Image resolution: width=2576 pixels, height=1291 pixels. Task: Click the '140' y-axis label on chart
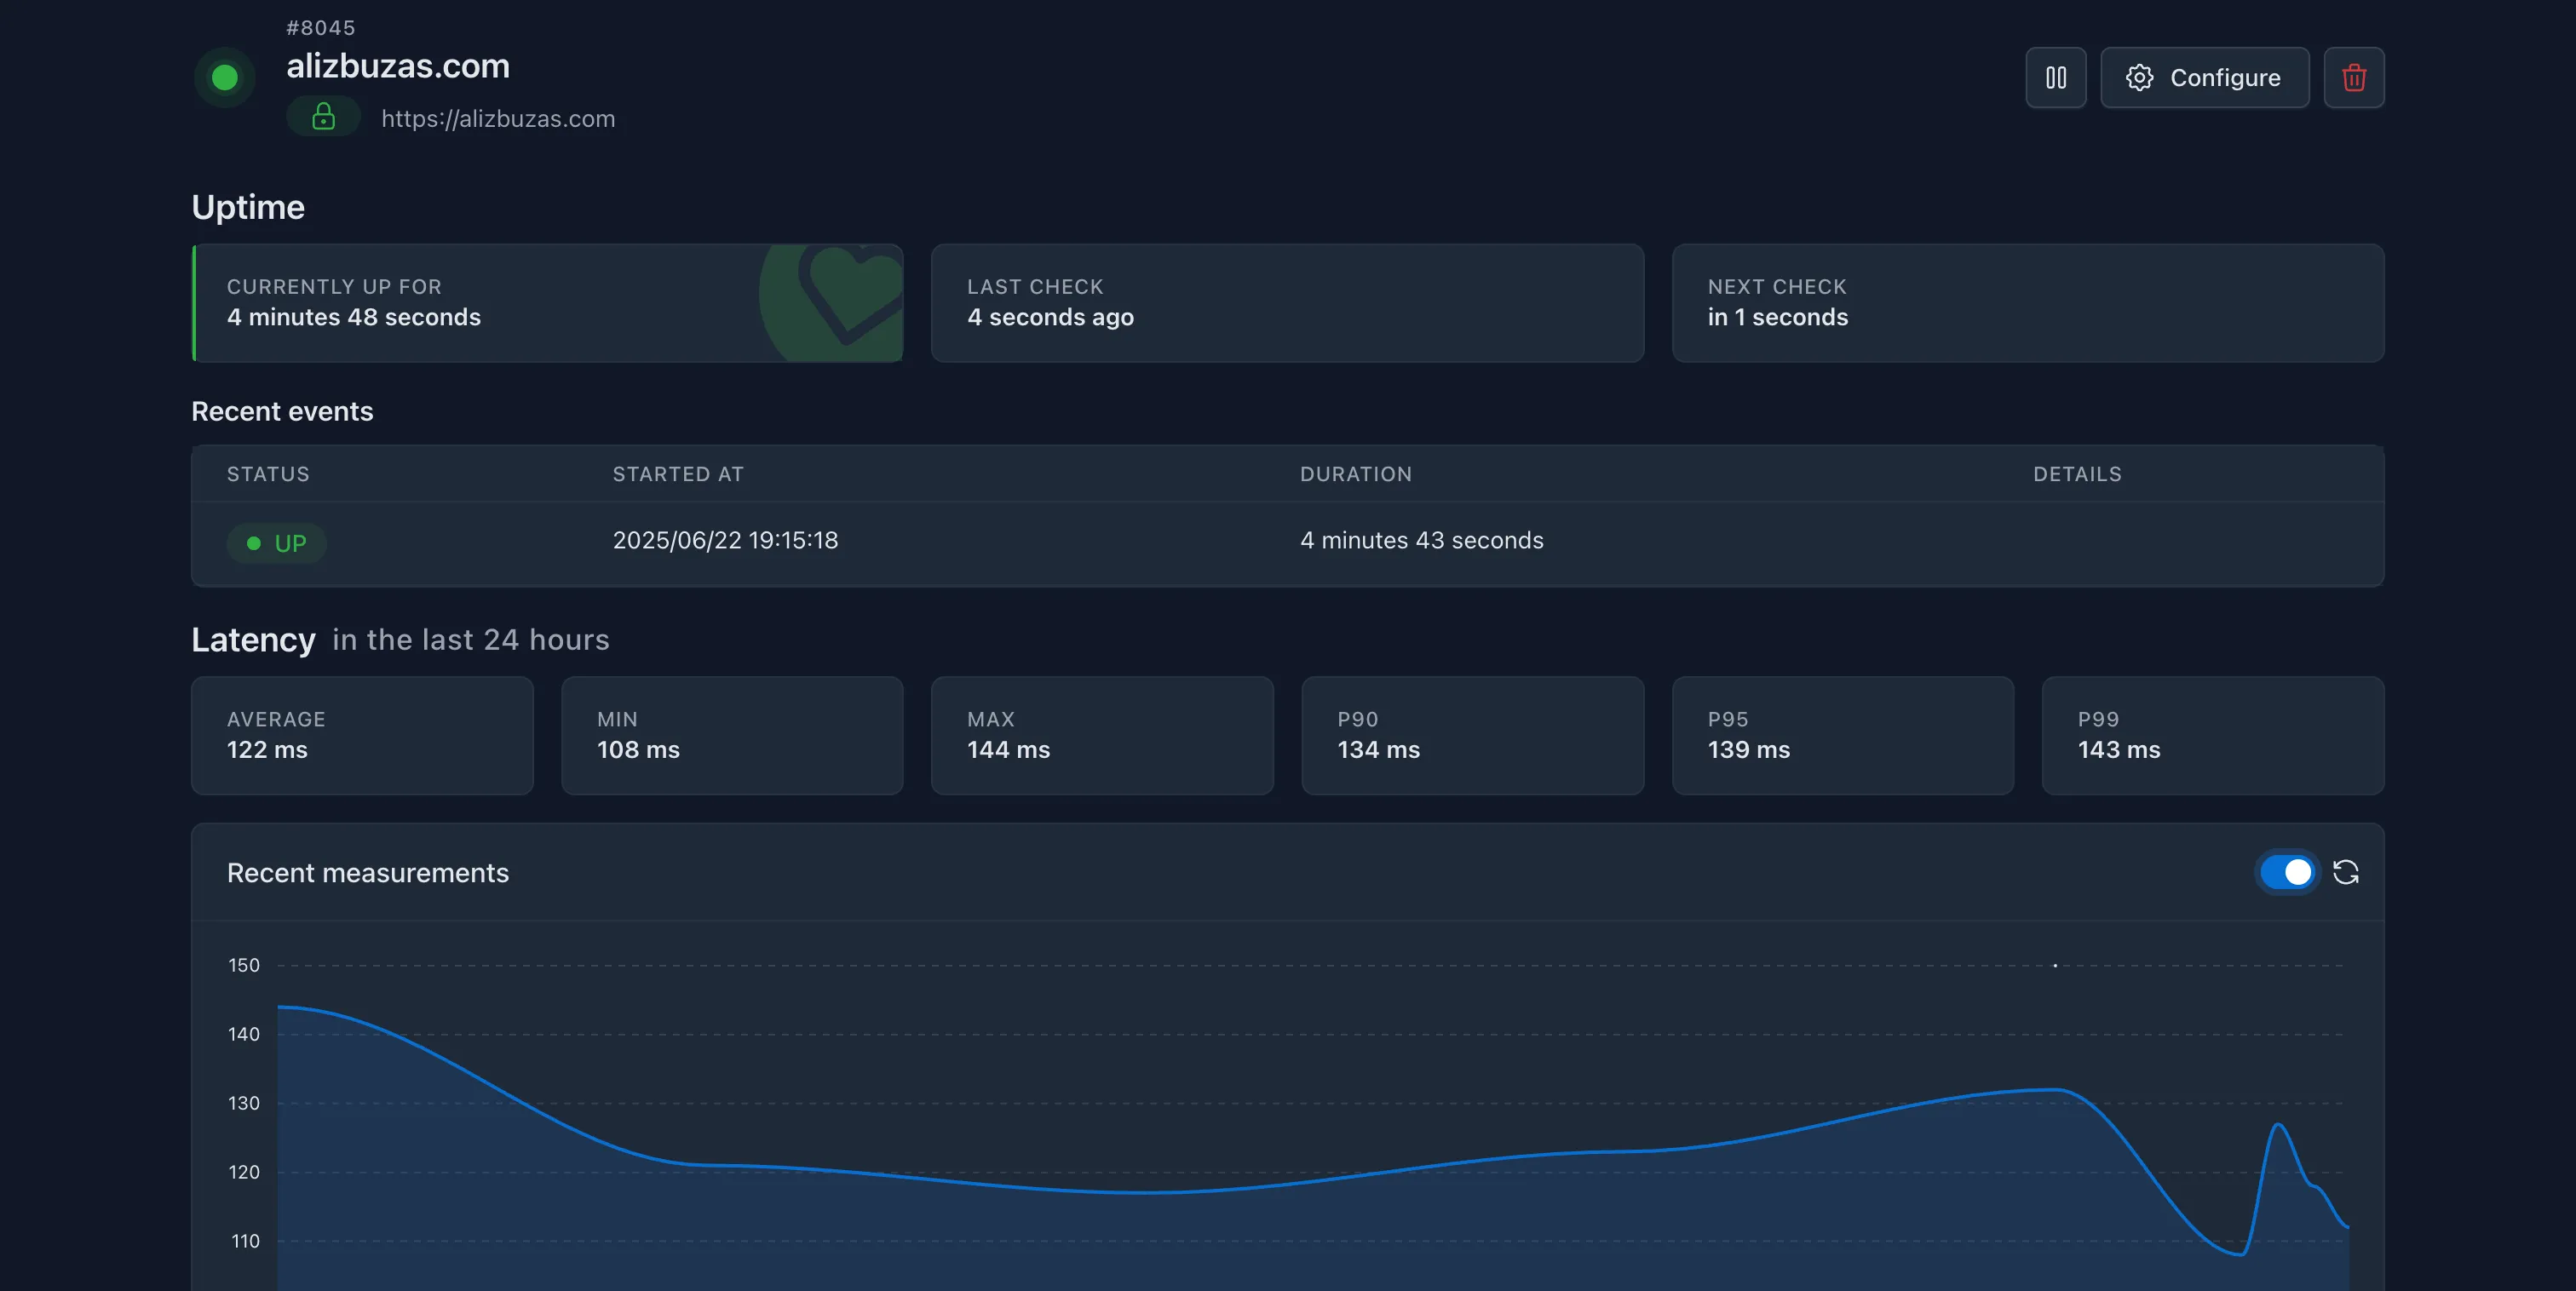pyautogui.click(x=243, y=1034)
